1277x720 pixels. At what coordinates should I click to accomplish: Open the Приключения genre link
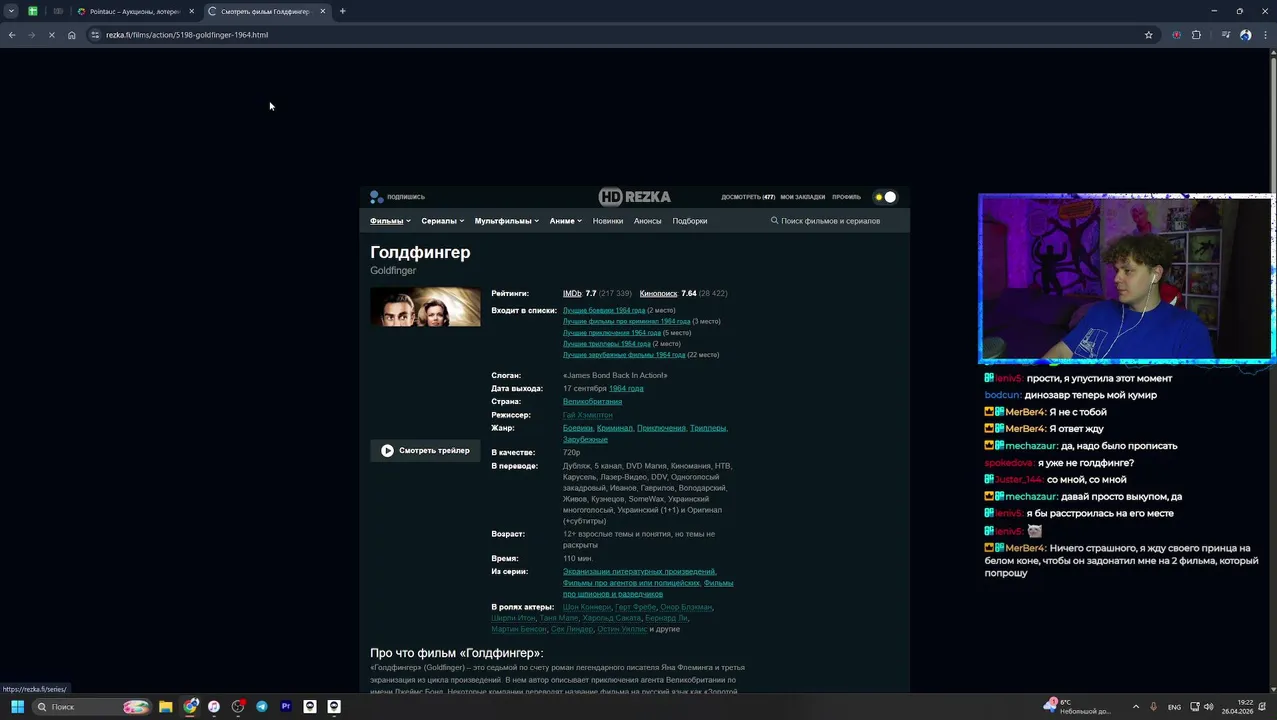pyautogui.click(x=661, y=428)
